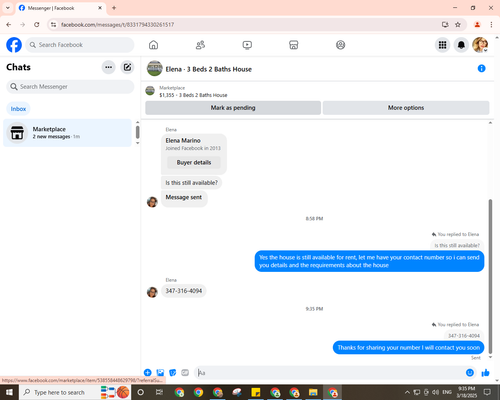
Task: Click the message text field Aa
Action: 330,373
